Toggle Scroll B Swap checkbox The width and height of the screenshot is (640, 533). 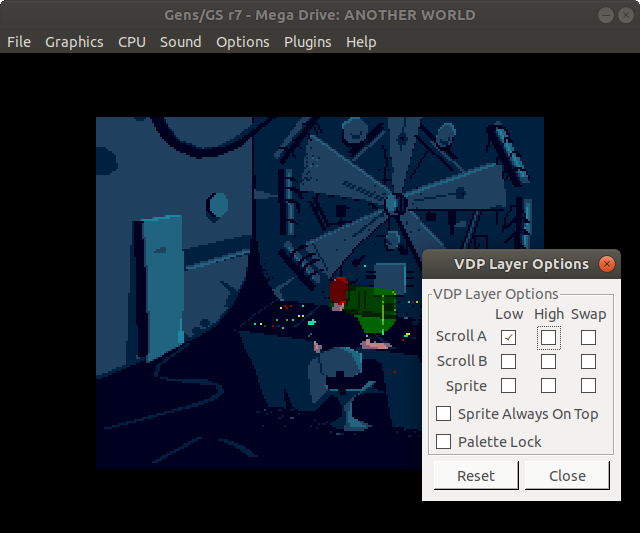tap(588, 361)
